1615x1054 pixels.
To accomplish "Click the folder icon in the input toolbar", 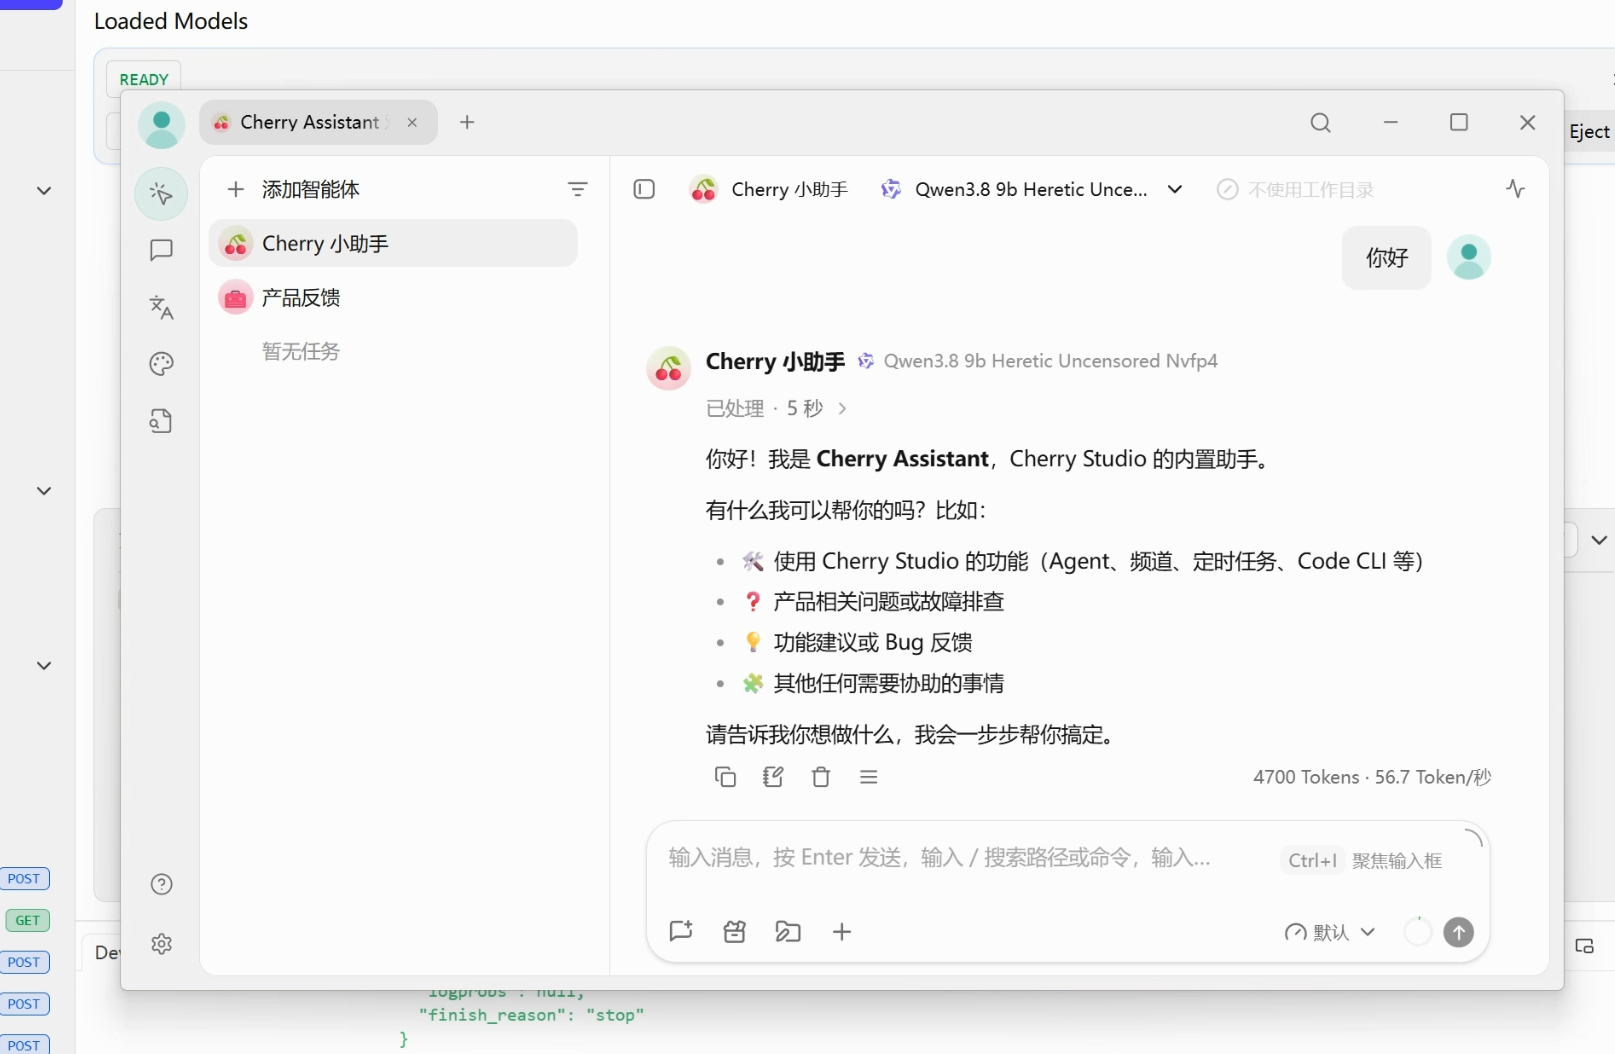I will point(788,932).
